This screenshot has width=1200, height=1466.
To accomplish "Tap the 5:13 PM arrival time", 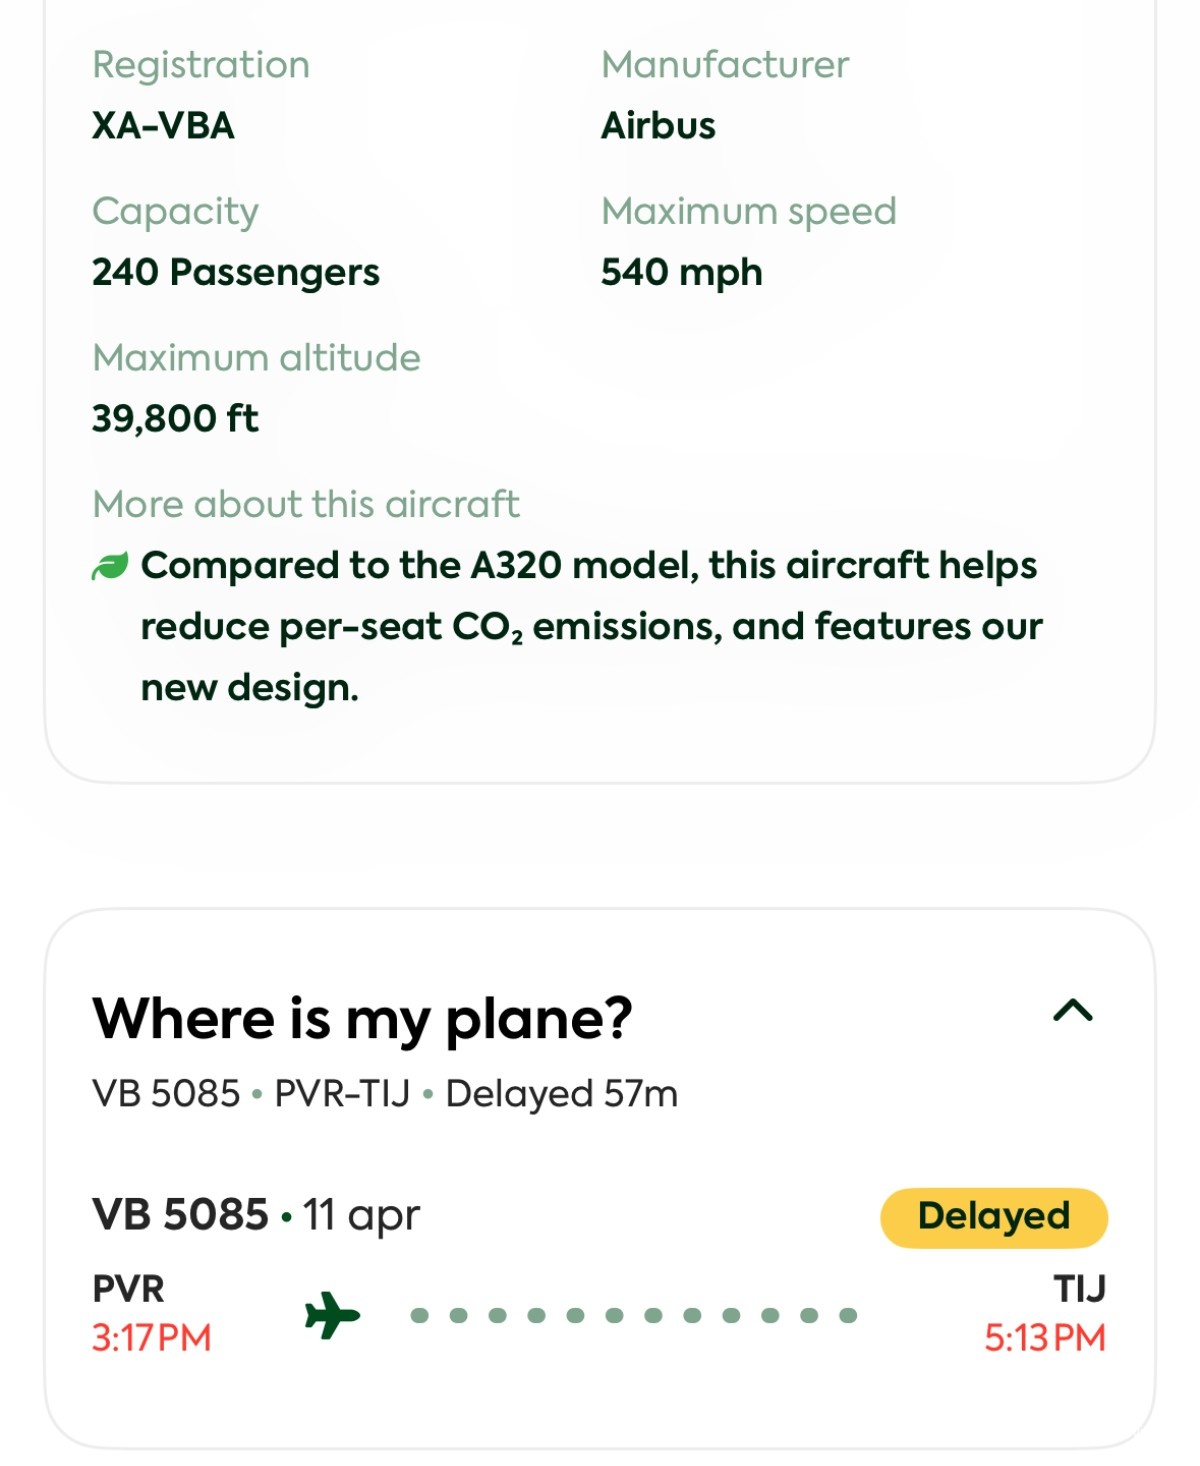I will point(1045,1338).
